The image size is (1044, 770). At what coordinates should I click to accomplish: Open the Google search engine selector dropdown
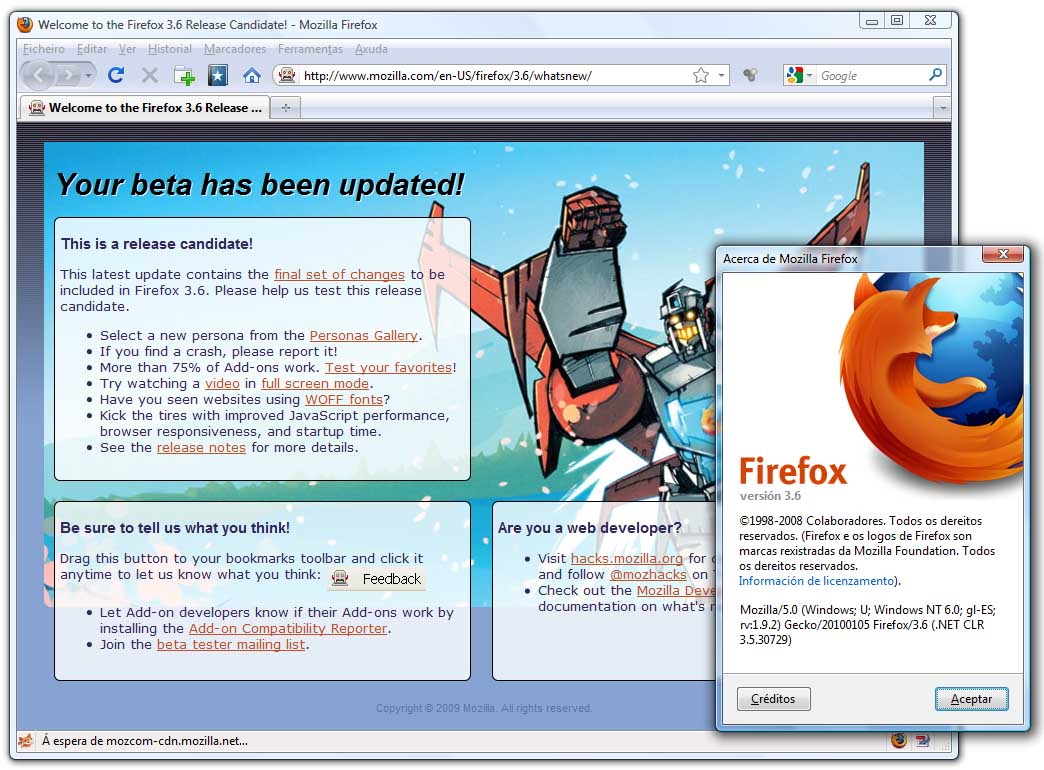click(799, 75)
